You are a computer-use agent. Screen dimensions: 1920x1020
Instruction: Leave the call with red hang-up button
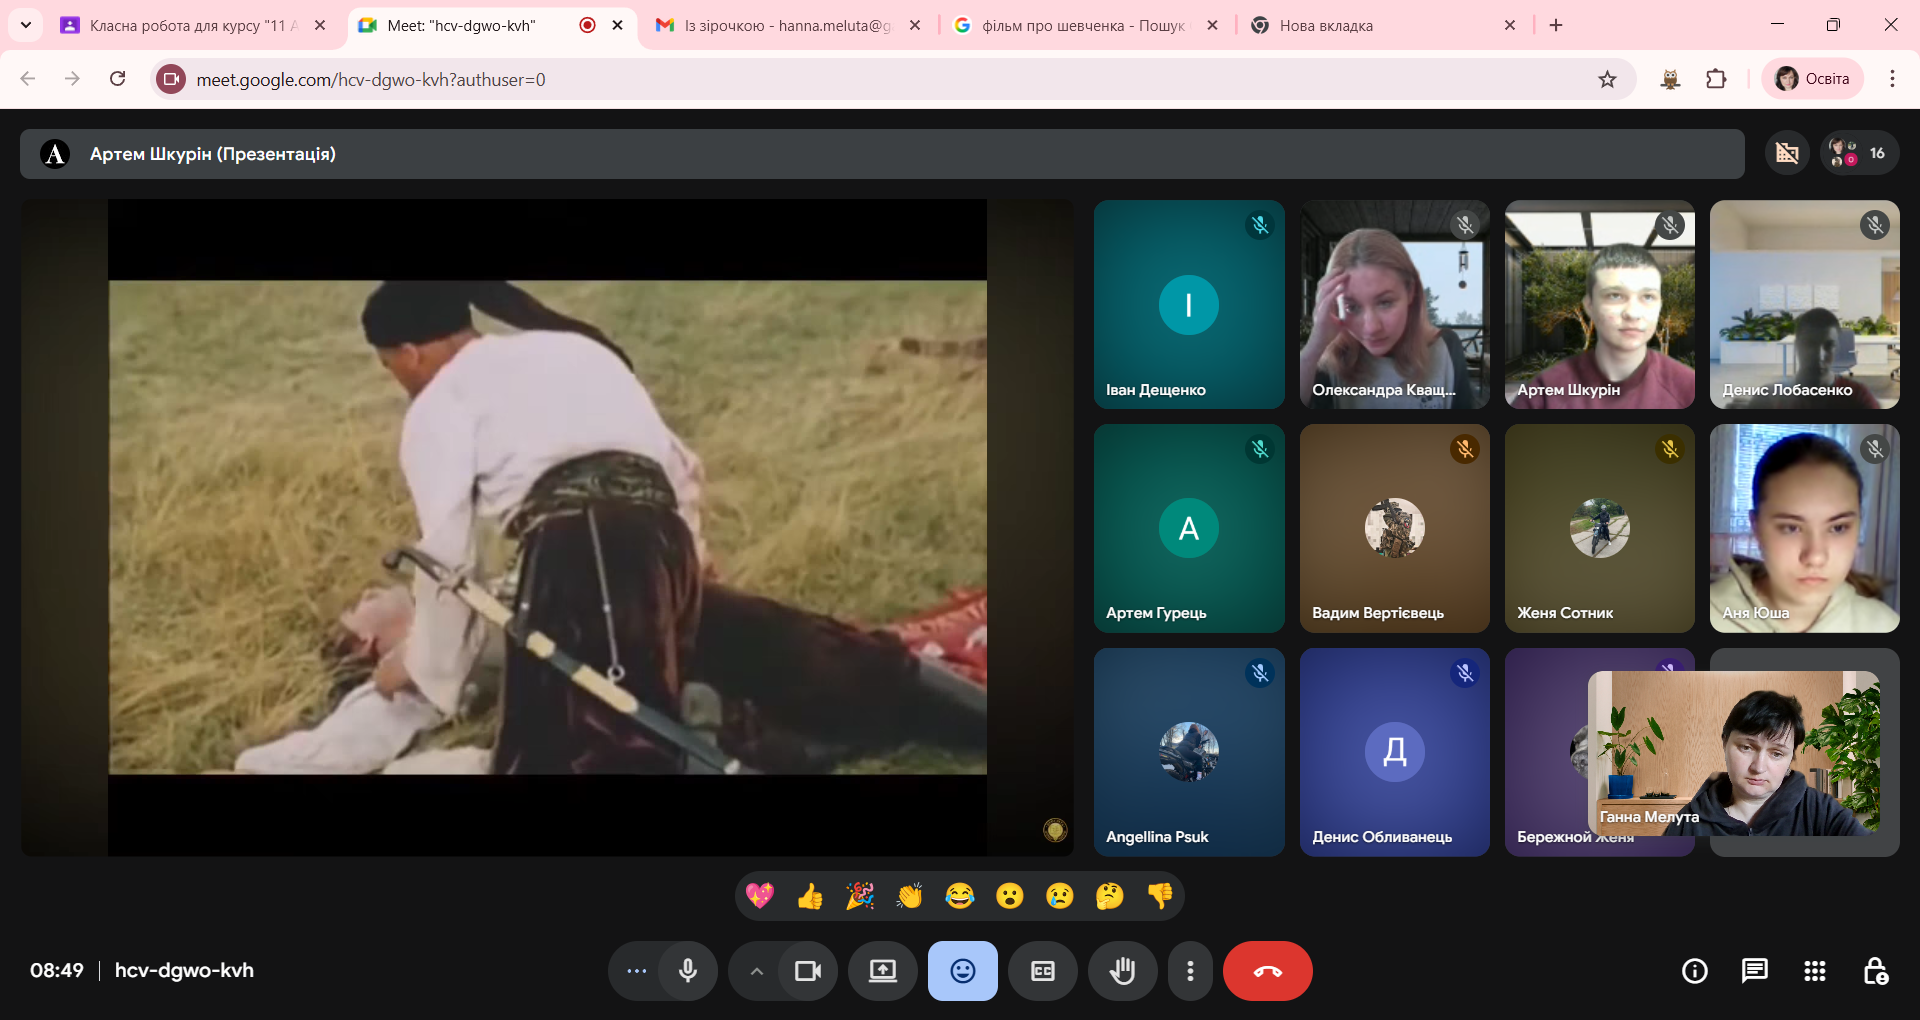tap(1268, 971)
